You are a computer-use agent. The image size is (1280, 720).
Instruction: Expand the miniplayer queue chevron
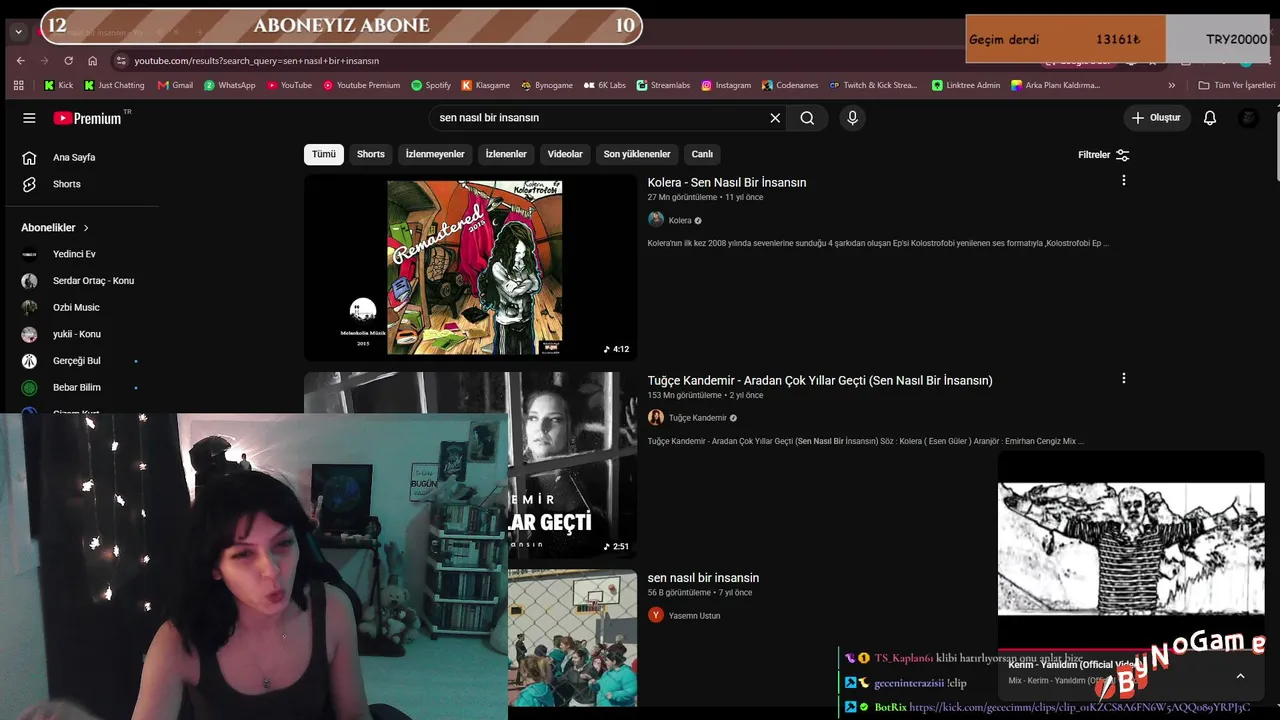(x=1240, y=676)
